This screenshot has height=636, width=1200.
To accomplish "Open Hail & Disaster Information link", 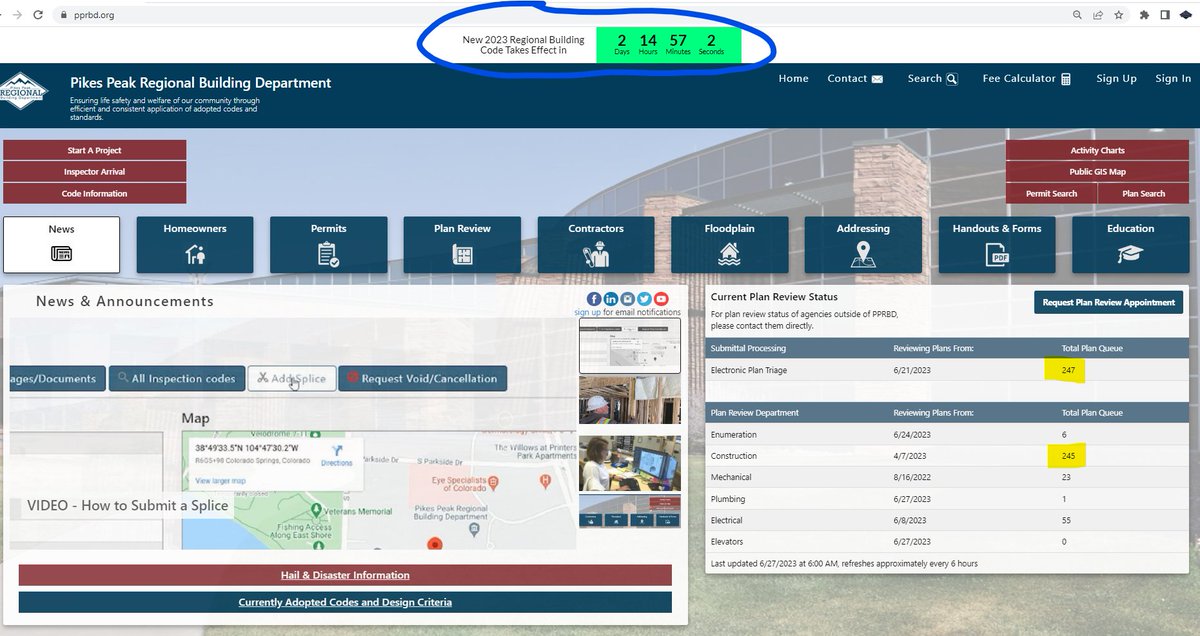I will click(345, 575).
